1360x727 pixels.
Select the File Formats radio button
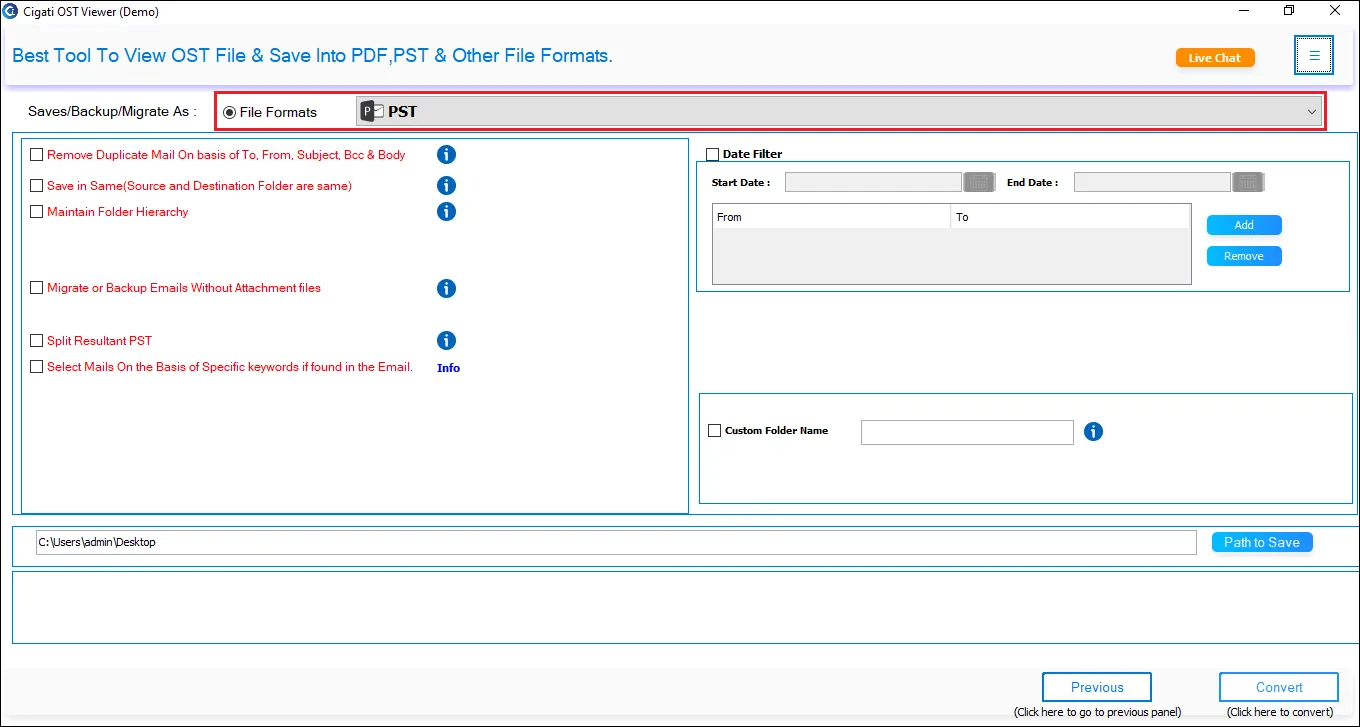230,112
